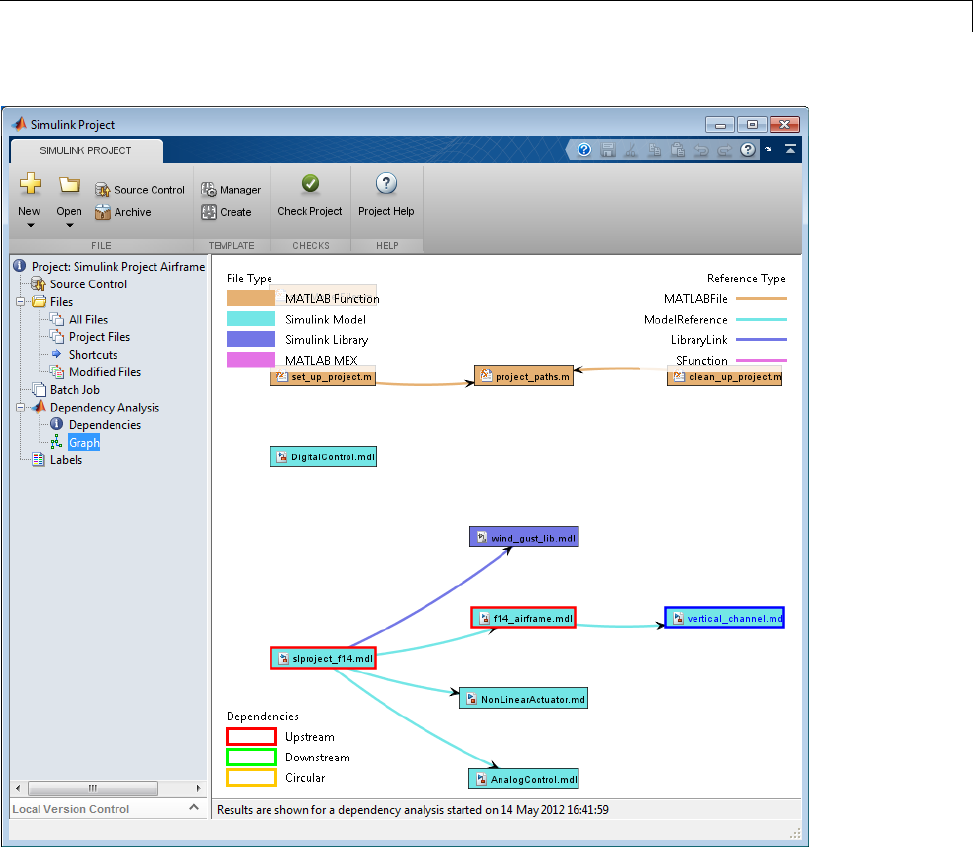
Task: Open the dropdown arrow under New
Action: [x=30, y=226]
